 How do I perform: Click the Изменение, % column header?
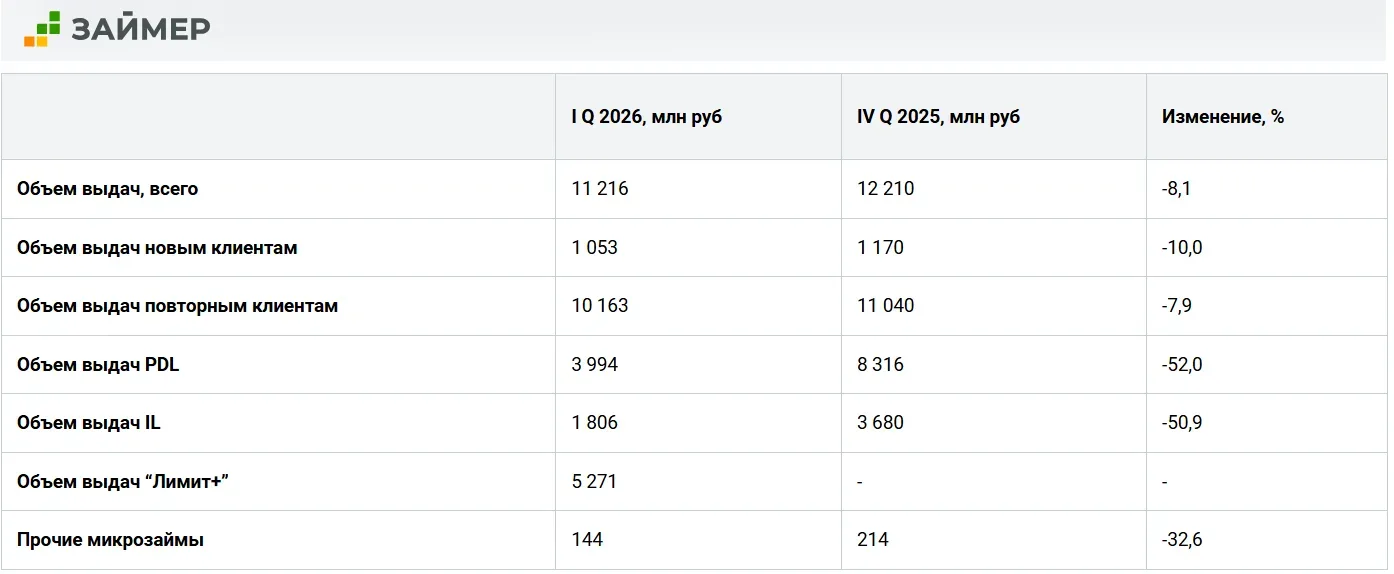pos(1222,117)
